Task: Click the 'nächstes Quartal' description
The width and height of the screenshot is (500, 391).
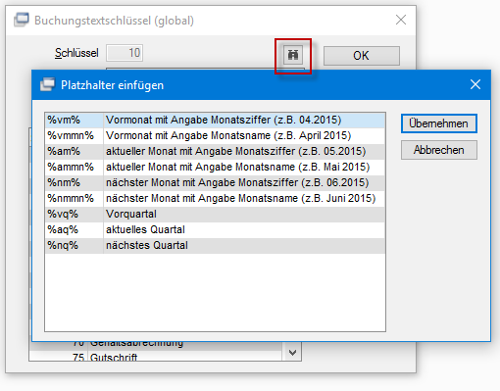Action: (147, 245)
